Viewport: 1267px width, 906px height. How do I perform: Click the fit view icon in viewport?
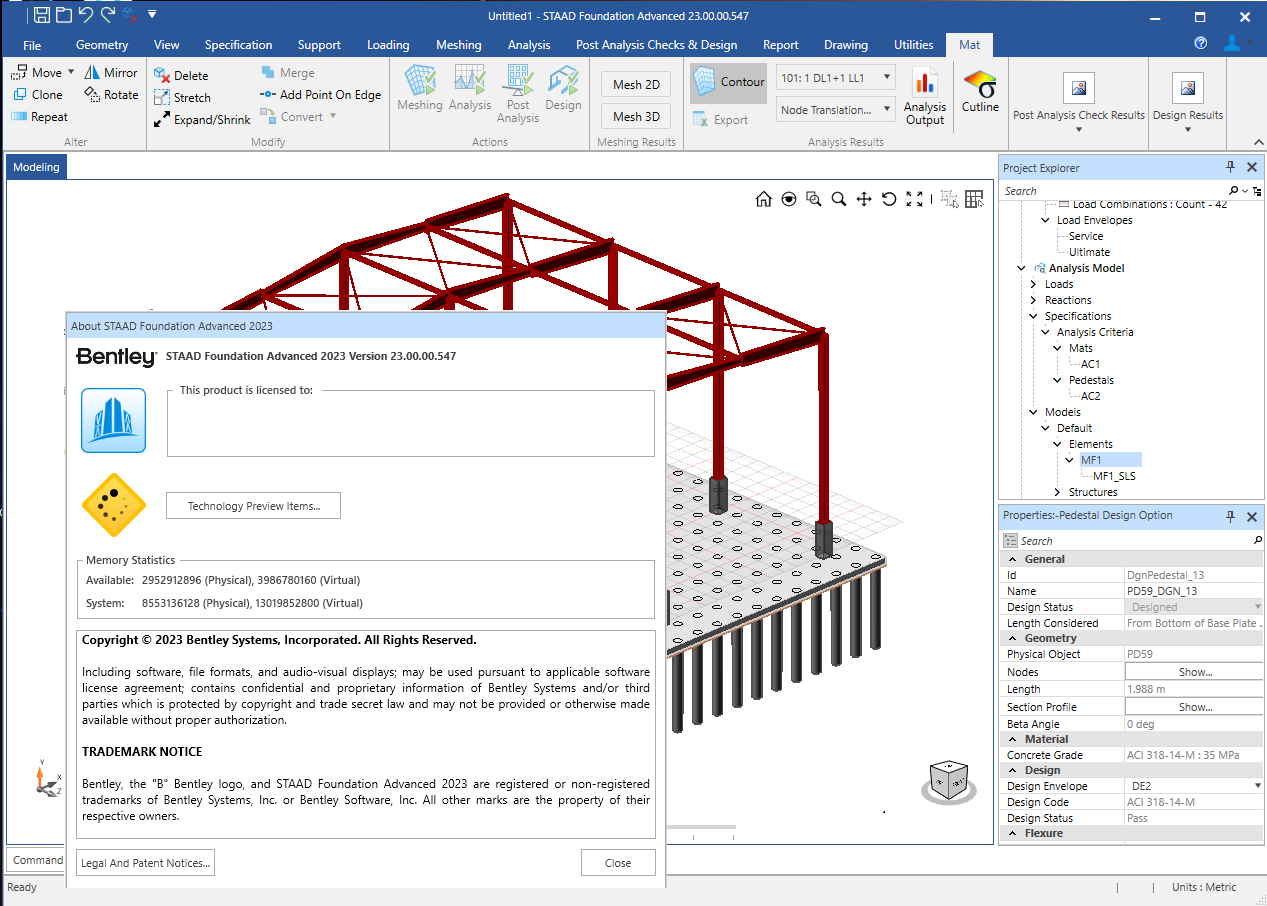coord(914,199)
